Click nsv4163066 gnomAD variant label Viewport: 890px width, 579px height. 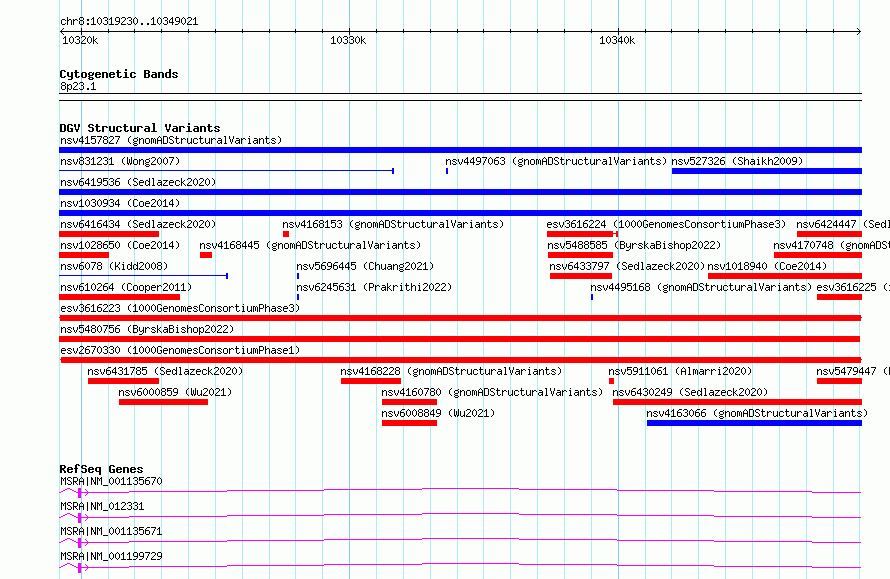coord(757,413)
